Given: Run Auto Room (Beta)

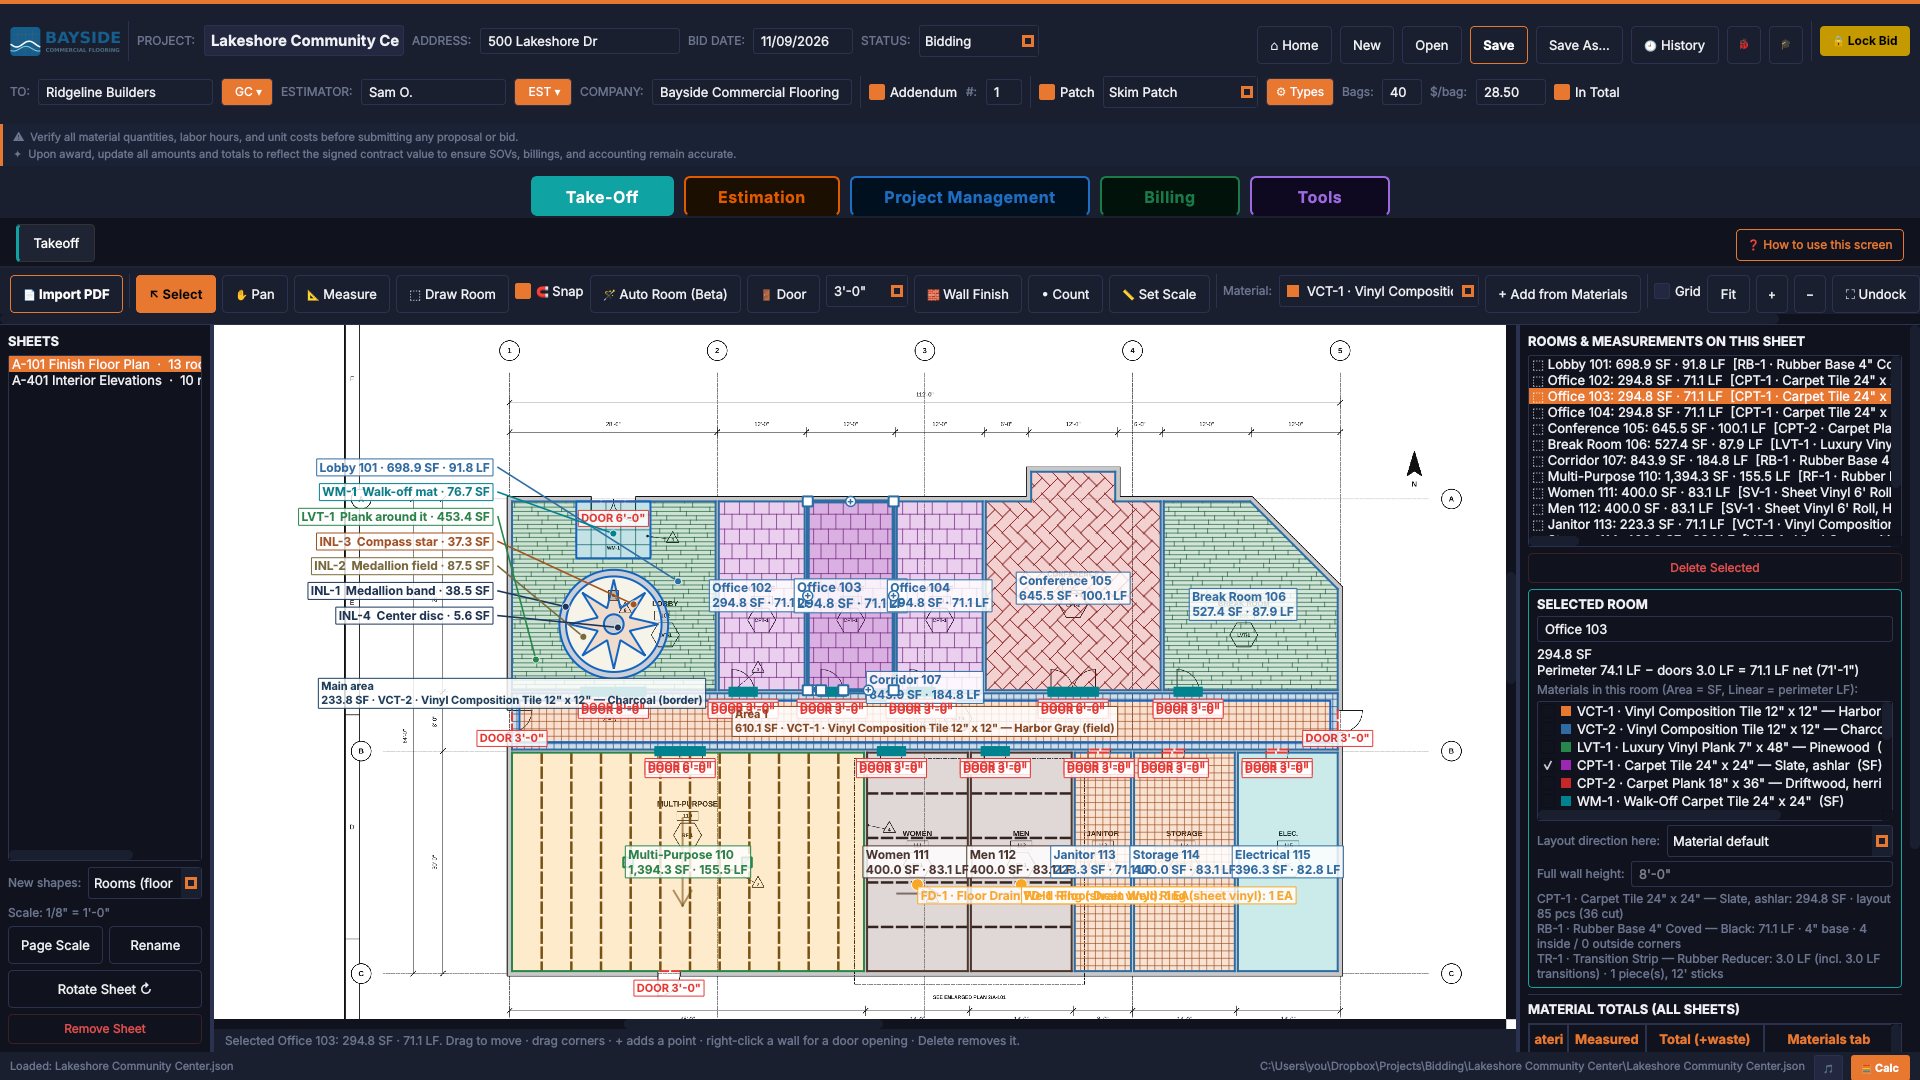Looking at the screenshot, I should point(665,294).
